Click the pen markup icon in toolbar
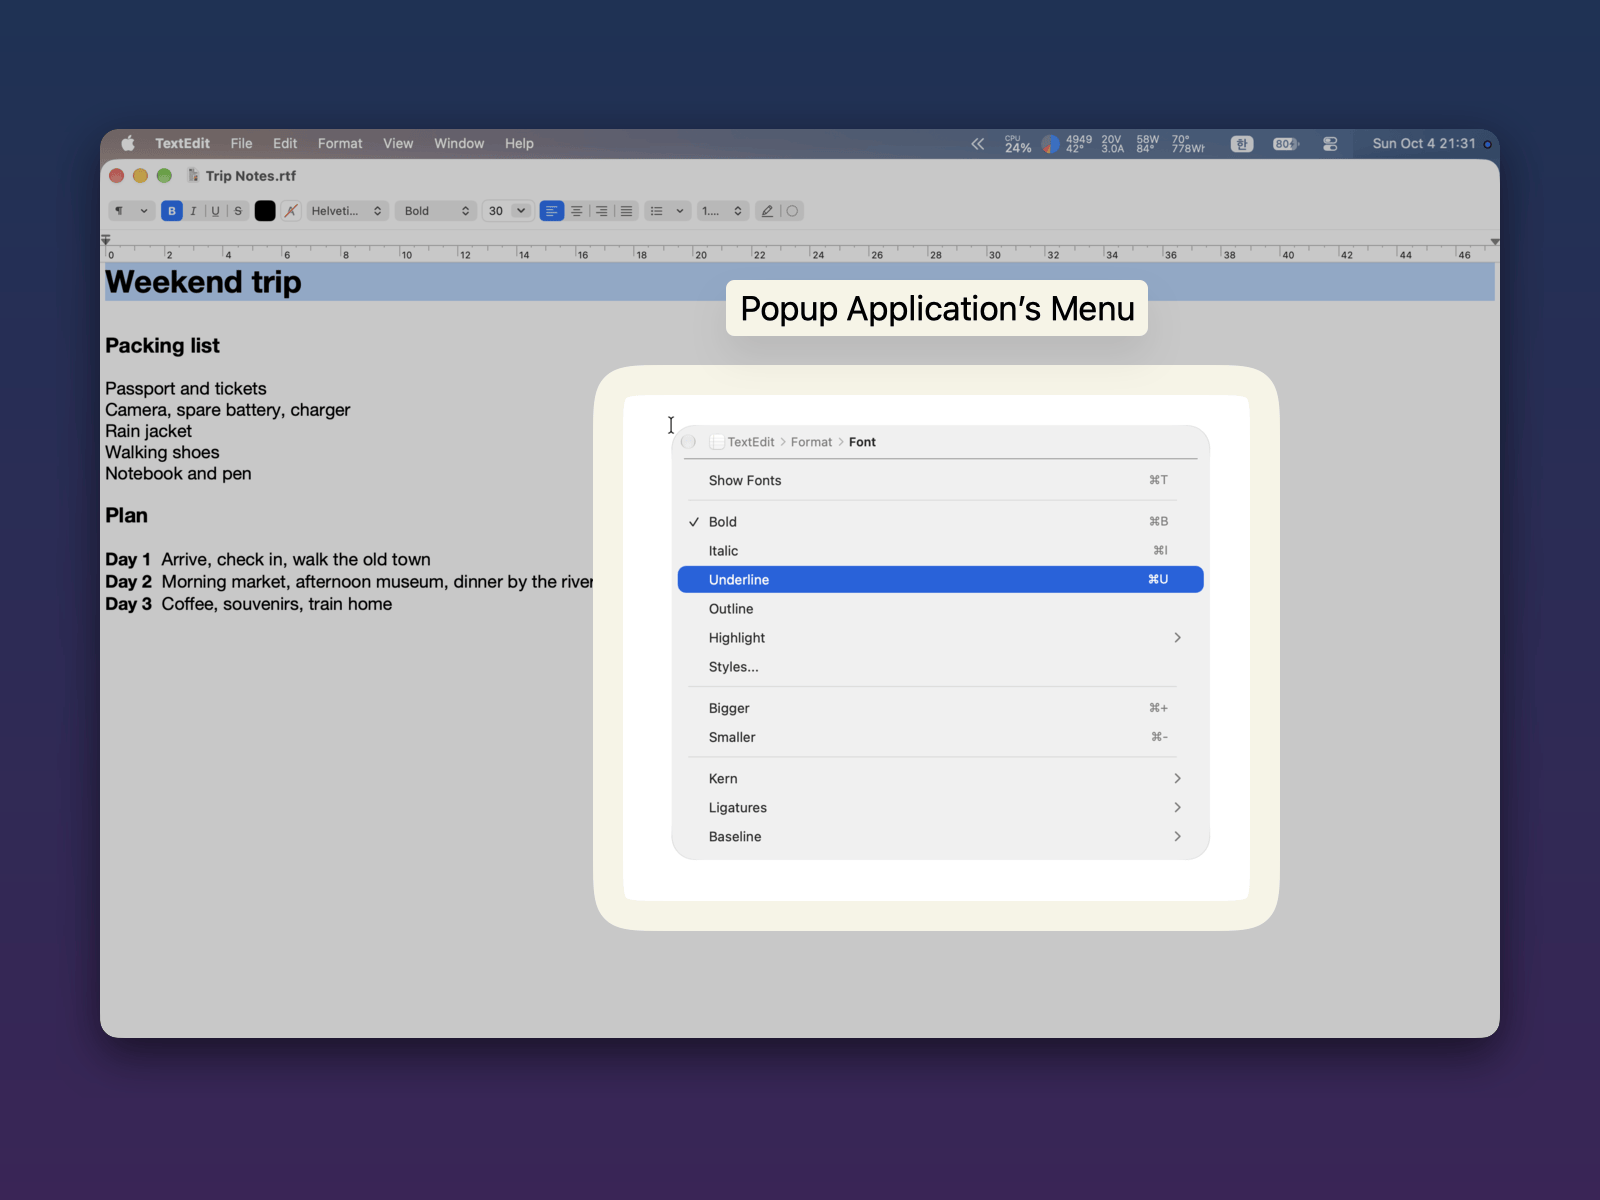Viewport: 1600px width, 1200px height. click(767, 211)
